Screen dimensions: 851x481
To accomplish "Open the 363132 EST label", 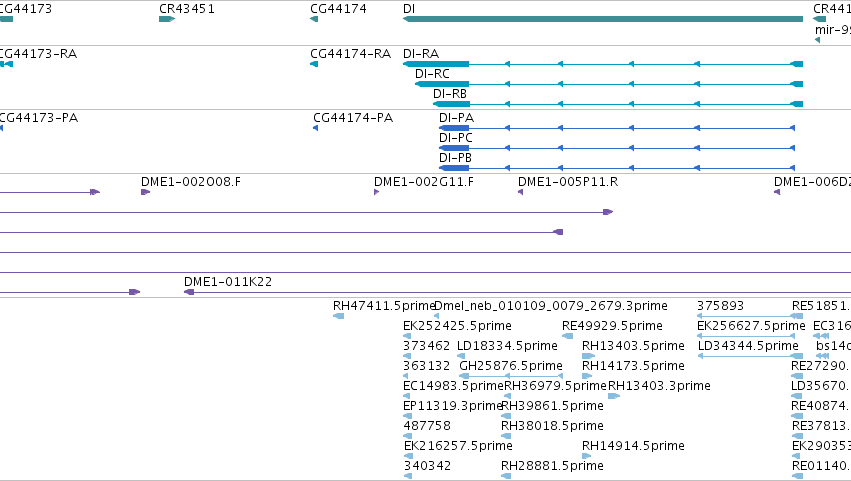I will 427,366.
